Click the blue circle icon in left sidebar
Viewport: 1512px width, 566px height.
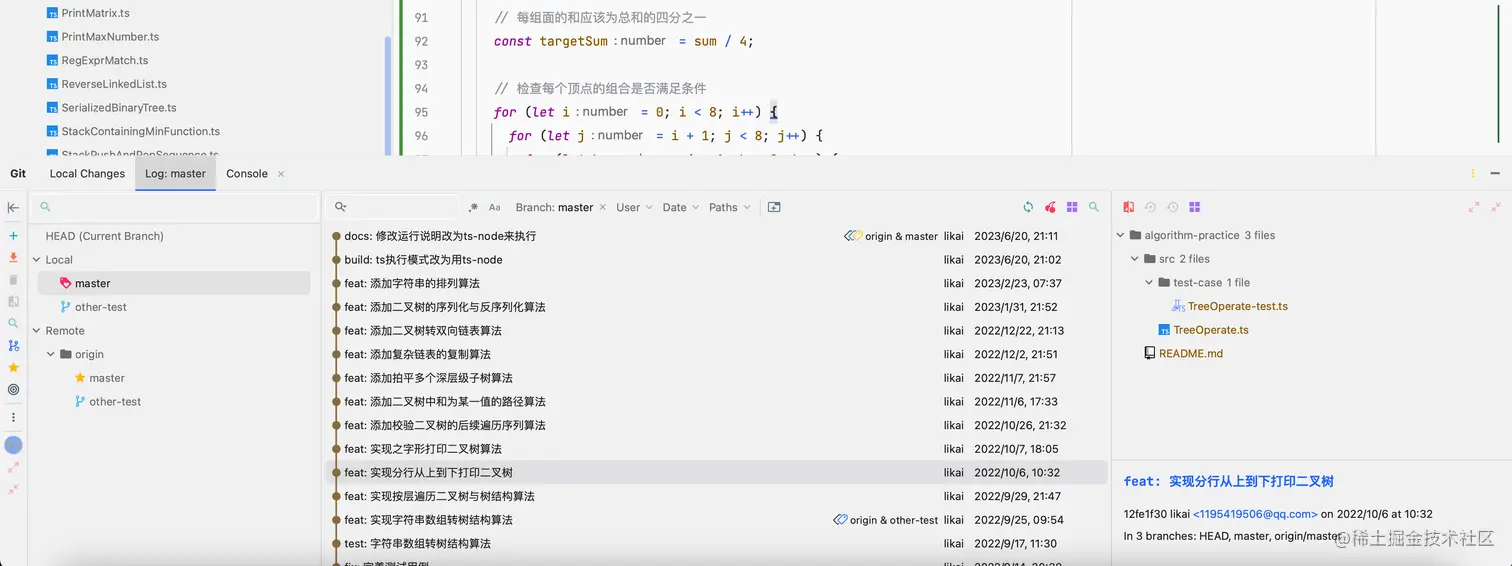[13, 445]
